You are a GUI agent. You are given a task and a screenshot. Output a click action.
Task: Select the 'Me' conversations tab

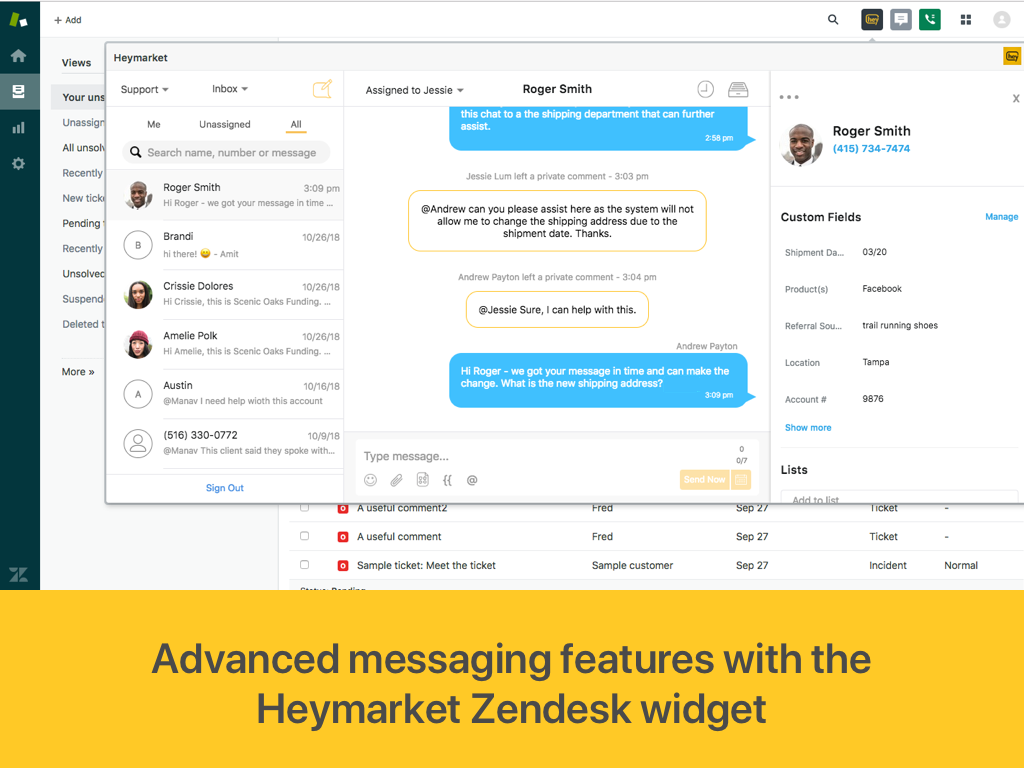coord(154,124)
